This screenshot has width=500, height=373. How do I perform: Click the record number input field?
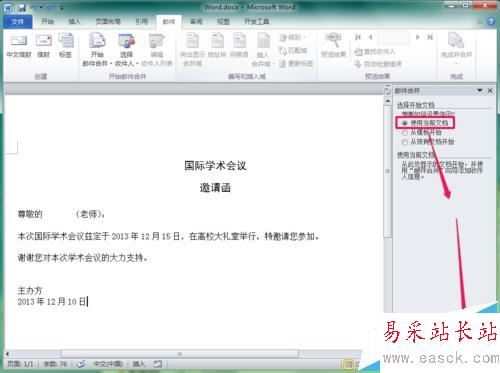coord(394,37)
